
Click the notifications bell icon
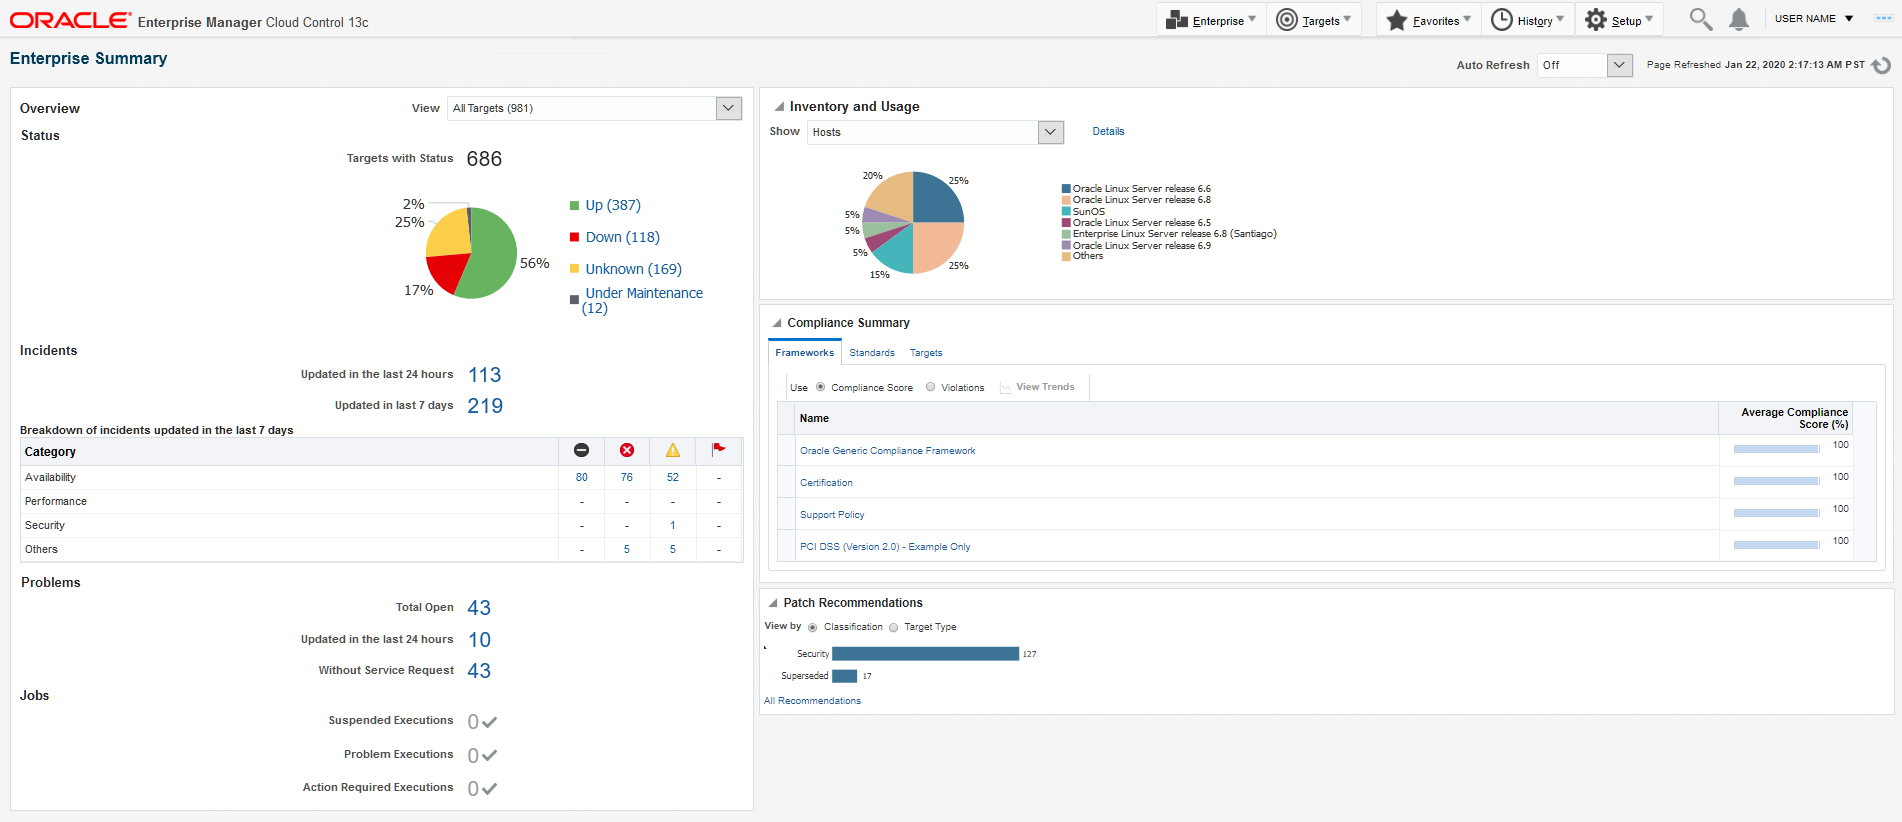1739,19
